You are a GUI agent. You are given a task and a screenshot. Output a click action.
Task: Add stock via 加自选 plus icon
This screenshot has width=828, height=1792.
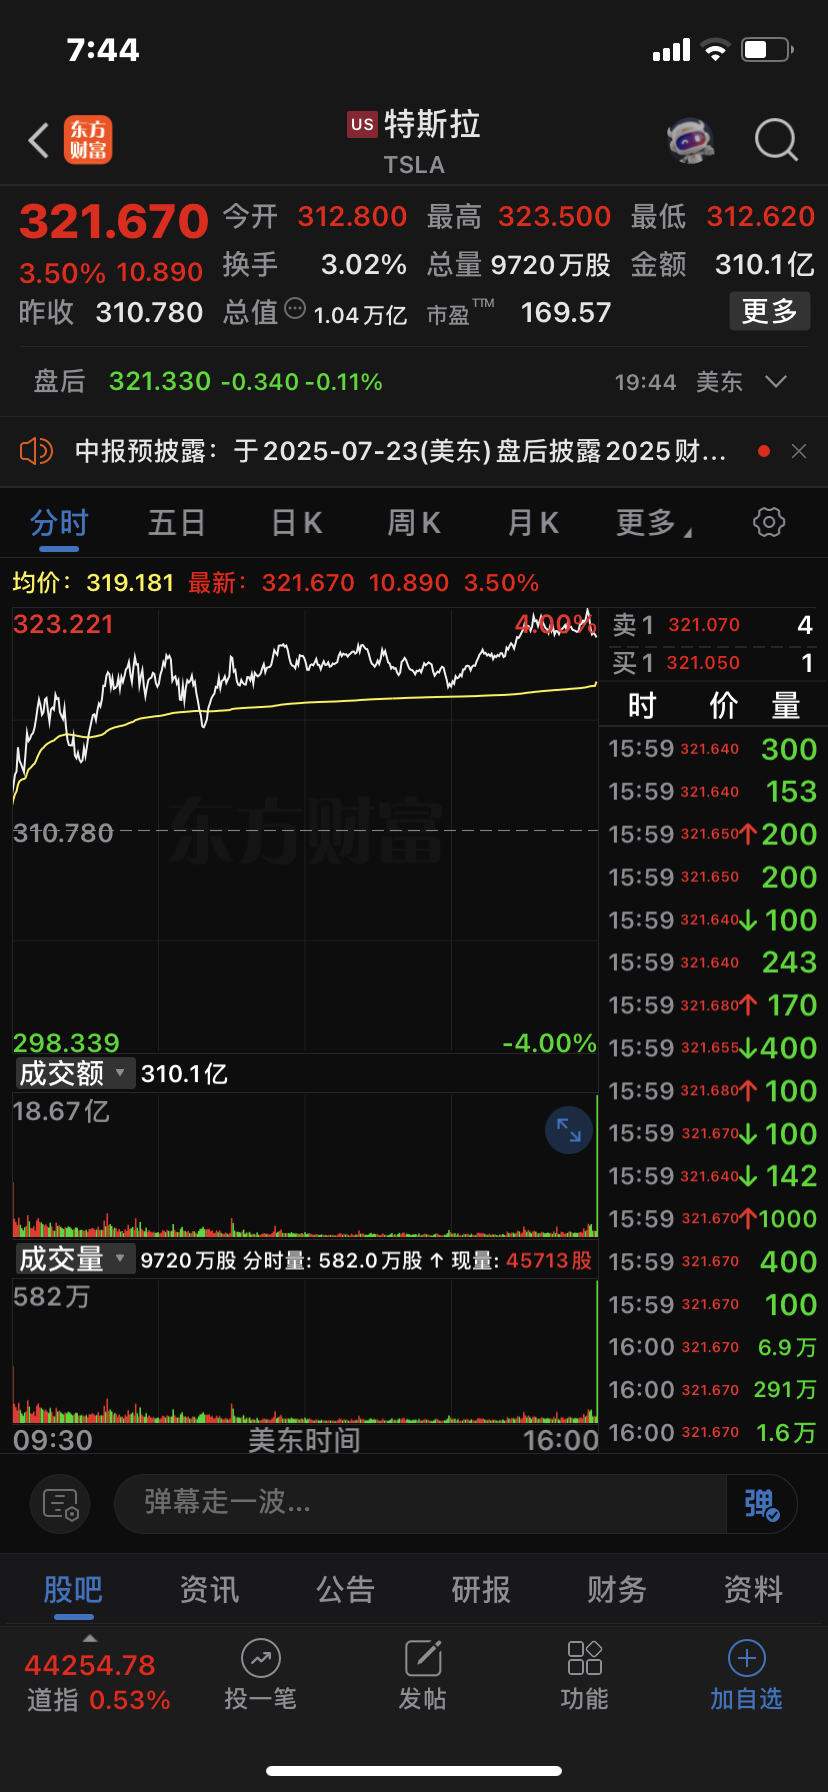747,1659
